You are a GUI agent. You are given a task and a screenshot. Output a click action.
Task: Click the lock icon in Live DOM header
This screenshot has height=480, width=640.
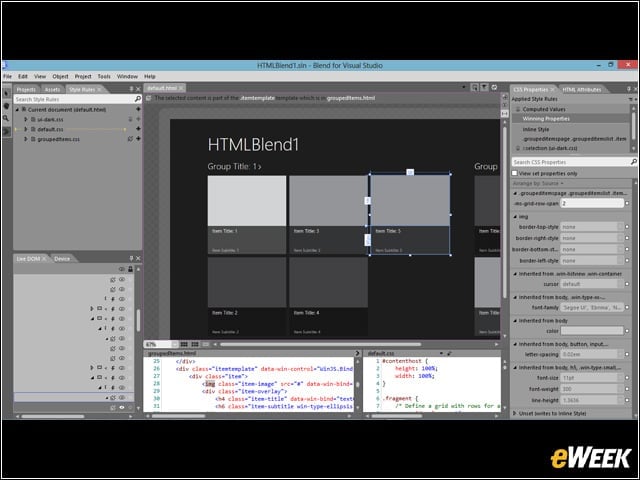point(131,269)
